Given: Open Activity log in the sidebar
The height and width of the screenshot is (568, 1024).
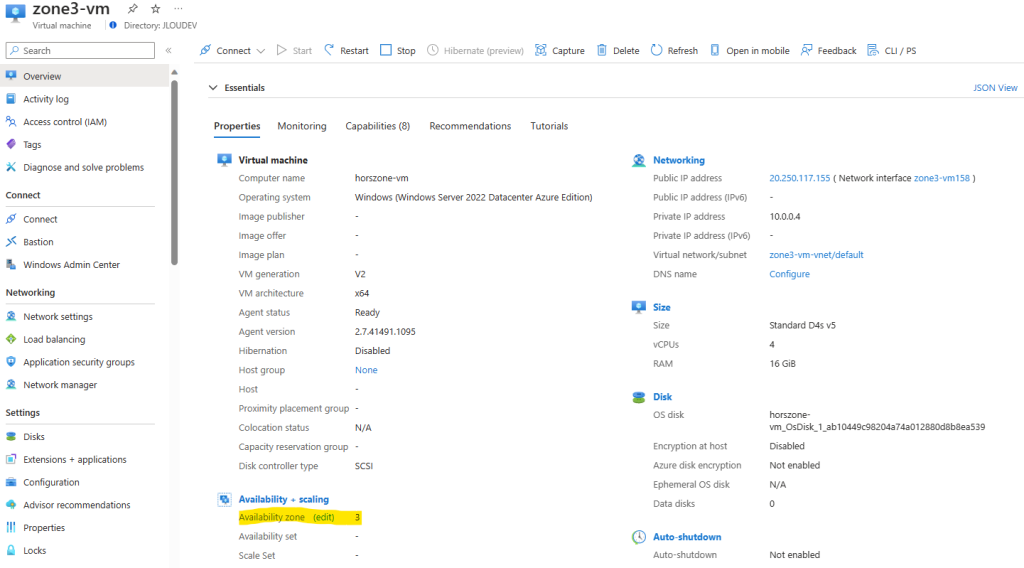Looking at the screenshot, I should tap(46, 99).
